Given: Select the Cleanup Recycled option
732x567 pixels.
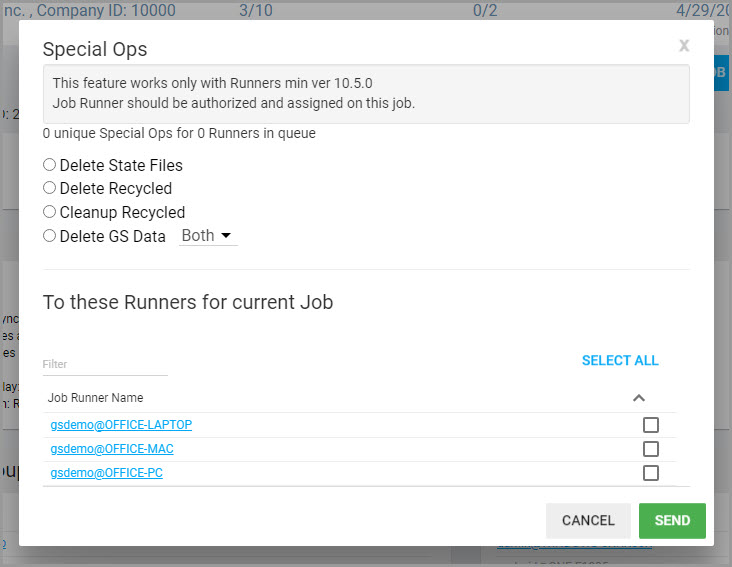Looking at the screenshot, I should (x=50, y=212).
